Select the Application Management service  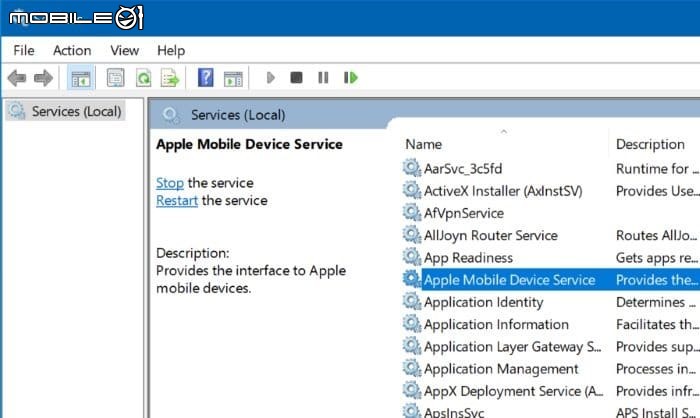click(x=551, y=369)
